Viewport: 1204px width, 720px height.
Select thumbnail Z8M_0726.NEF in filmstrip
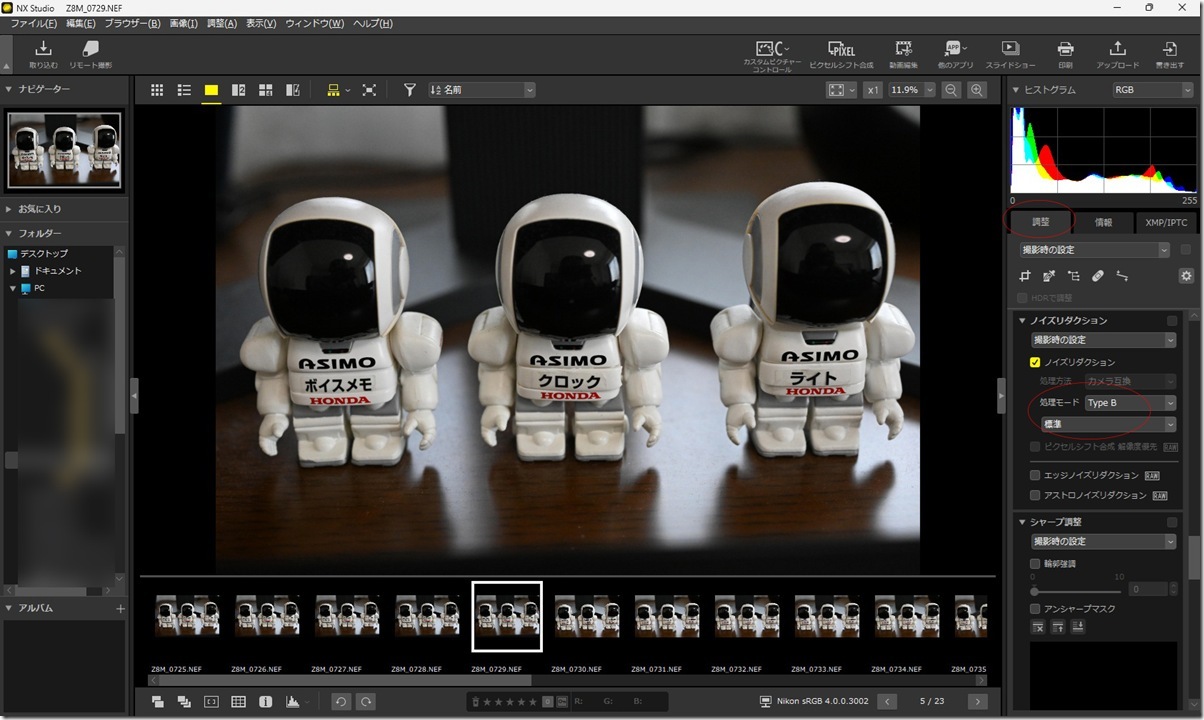267,616
